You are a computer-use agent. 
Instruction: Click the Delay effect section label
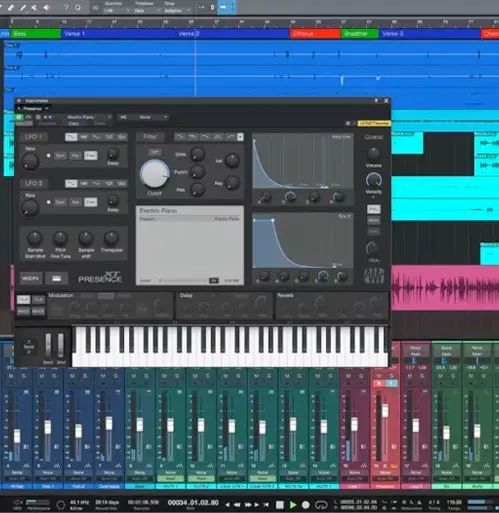click(x=186, y=295)
